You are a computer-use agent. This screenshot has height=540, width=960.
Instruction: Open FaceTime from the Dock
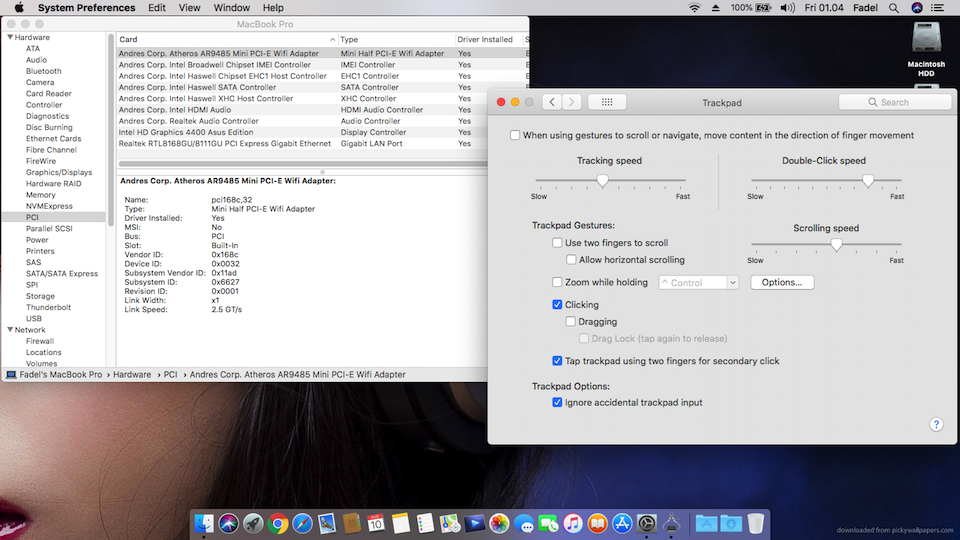548,524
